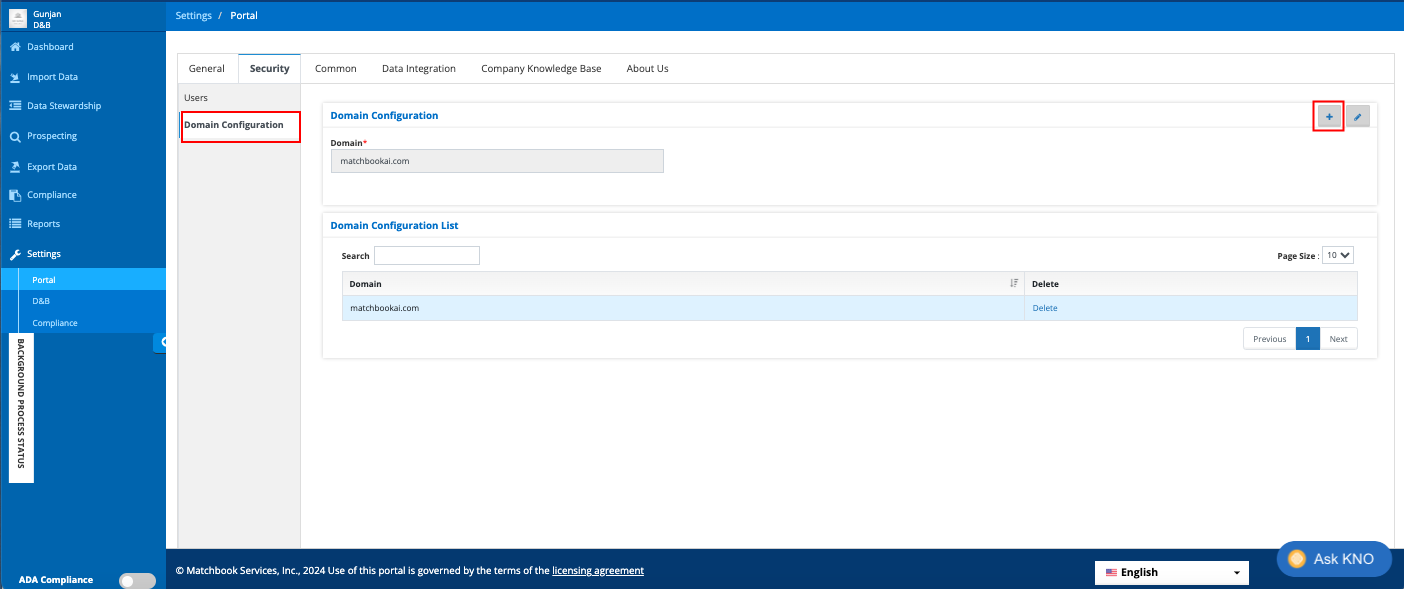Open Data Stewardship using its list icon
The height and width of the screenshot is (589, 1404).
(x=15, y=106)
